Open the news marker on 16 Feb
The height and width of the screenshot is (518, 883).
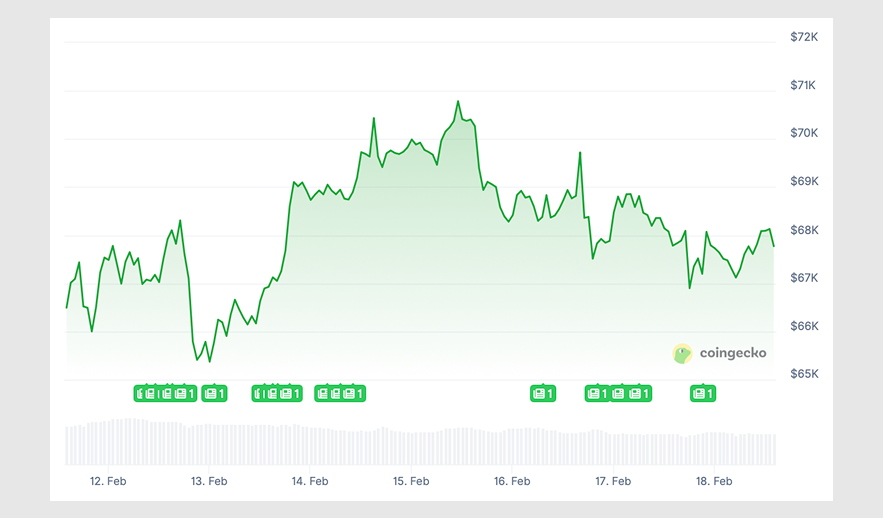pyautogui.click(x=542, y=393)
